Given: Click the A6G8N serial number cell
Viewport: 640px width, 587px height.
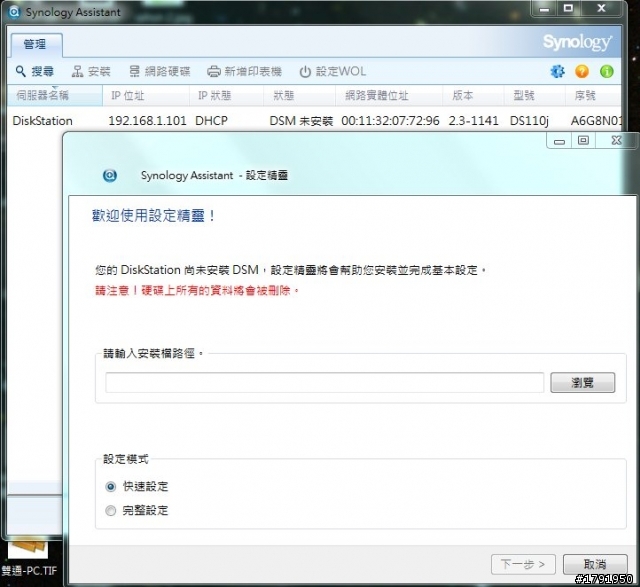Looking at the screenshot, I should pyautogui.click(x=596, y=121).
